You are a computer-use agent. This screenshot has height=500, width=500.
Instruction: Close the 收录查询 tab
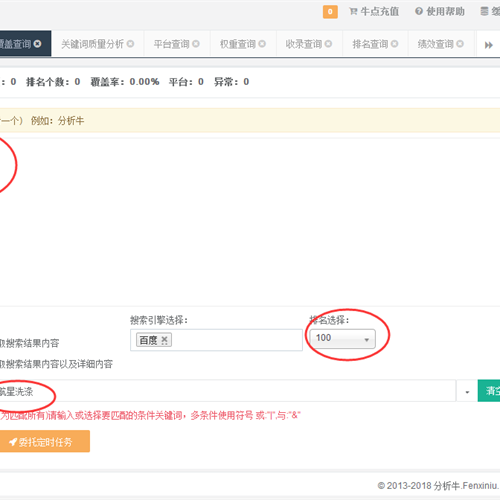click(328, 44)
